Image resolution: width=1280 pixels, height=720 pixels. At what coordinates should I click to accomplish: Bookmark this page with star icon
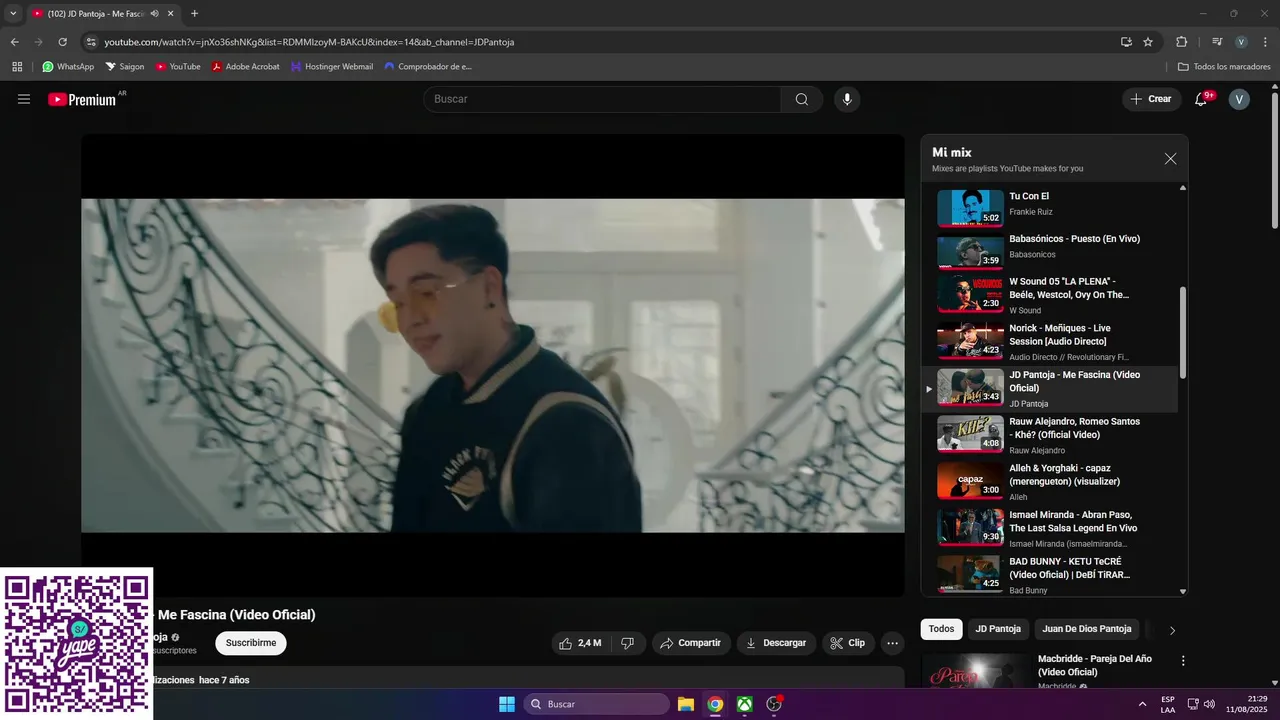(1148, 42)
